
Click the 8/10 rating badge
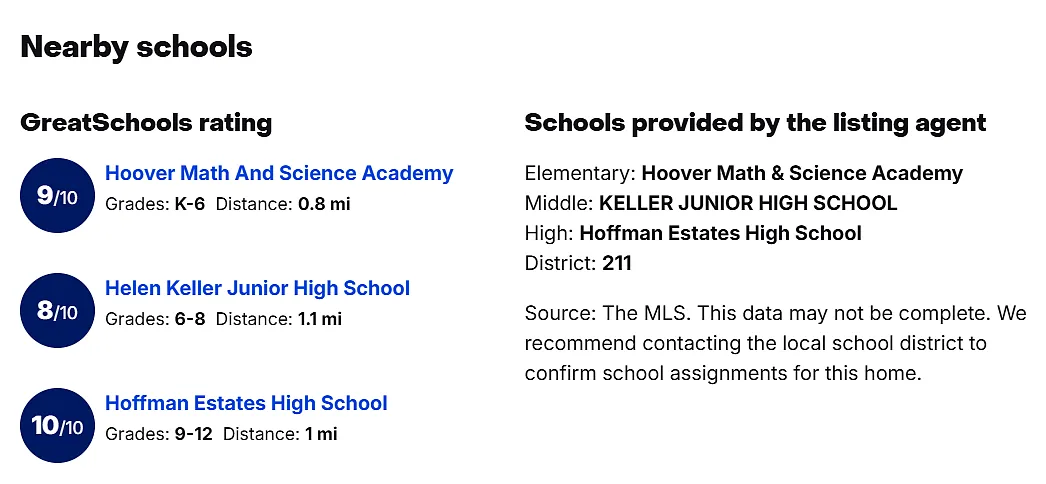[x=57, y=311]
